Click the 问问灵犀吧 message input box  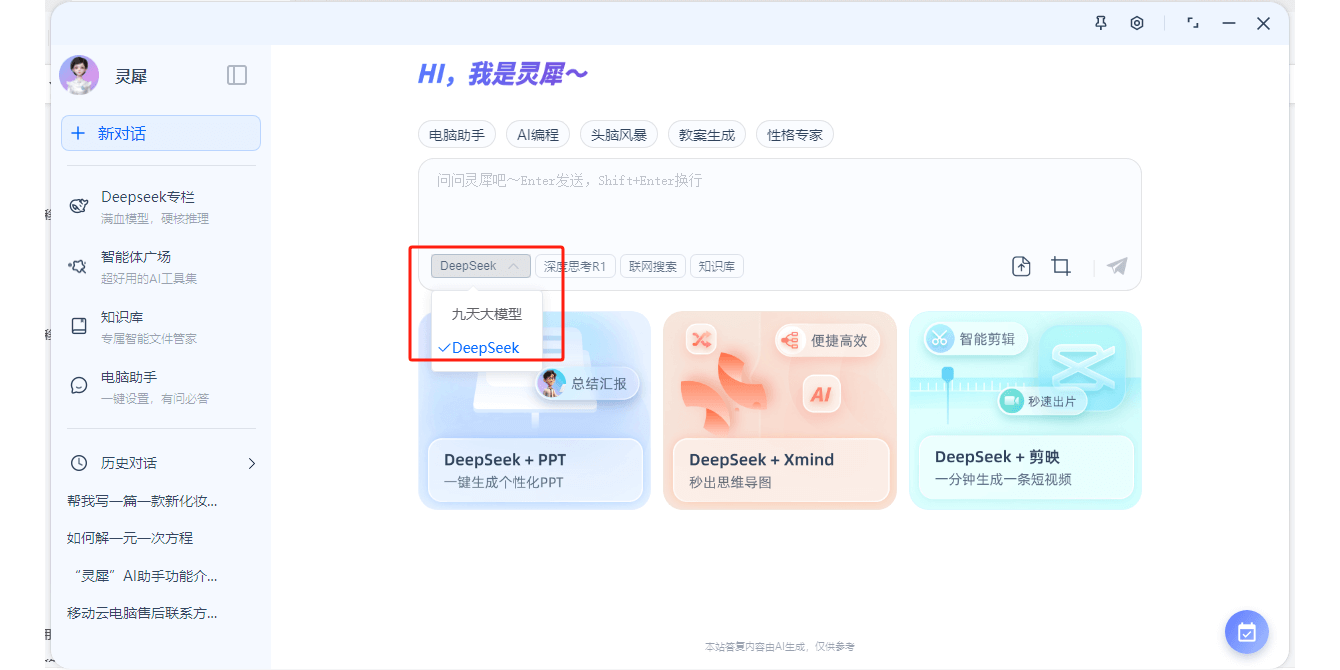pos(778,205)
